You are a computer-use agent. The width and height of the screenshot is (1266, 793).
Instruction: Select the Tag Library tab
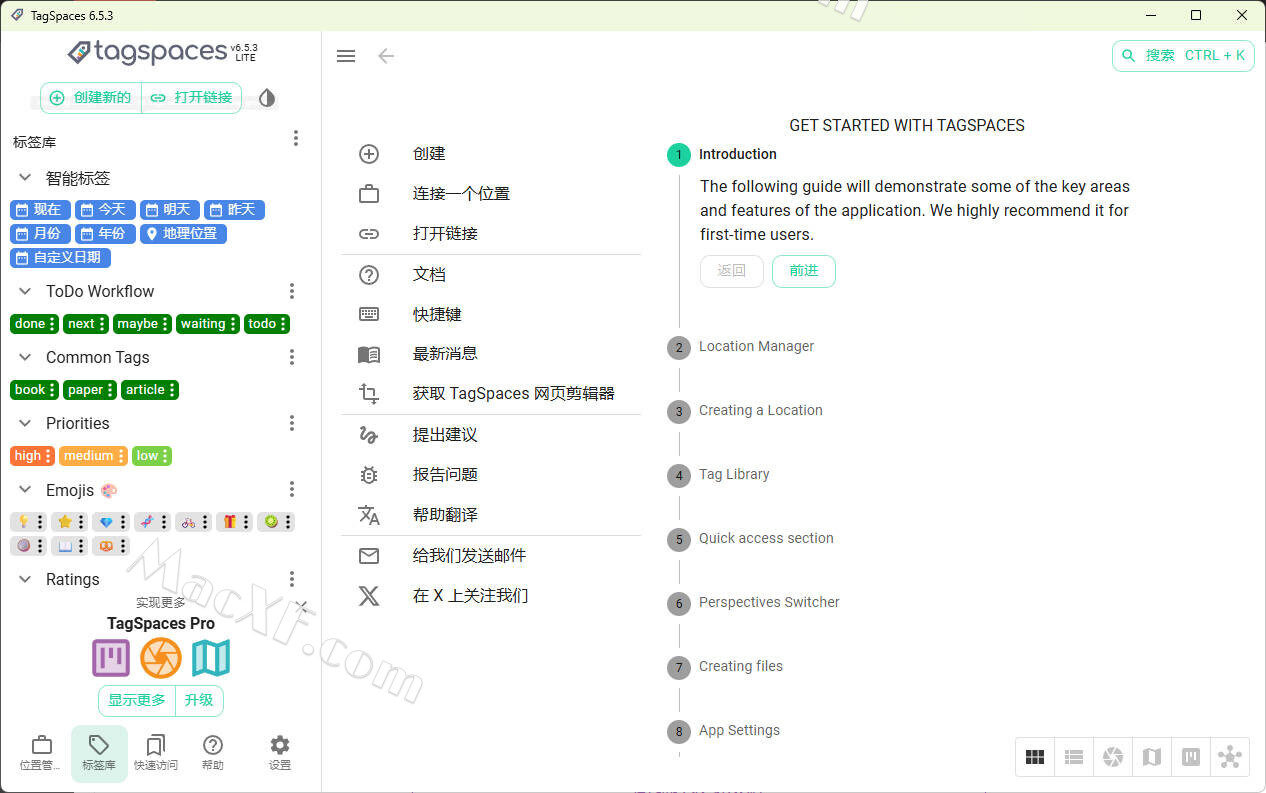[x=99, y=753]
